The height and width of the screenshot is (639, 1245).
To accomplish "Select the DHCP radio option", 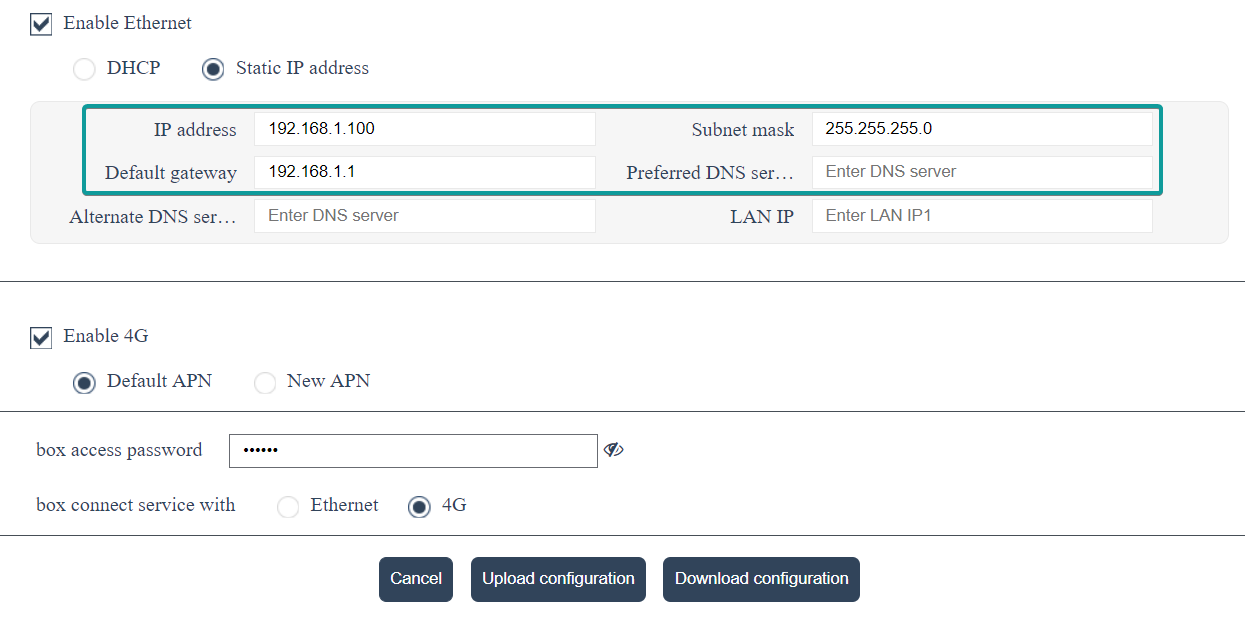I will pyautogui.click(x=85, y=69).
